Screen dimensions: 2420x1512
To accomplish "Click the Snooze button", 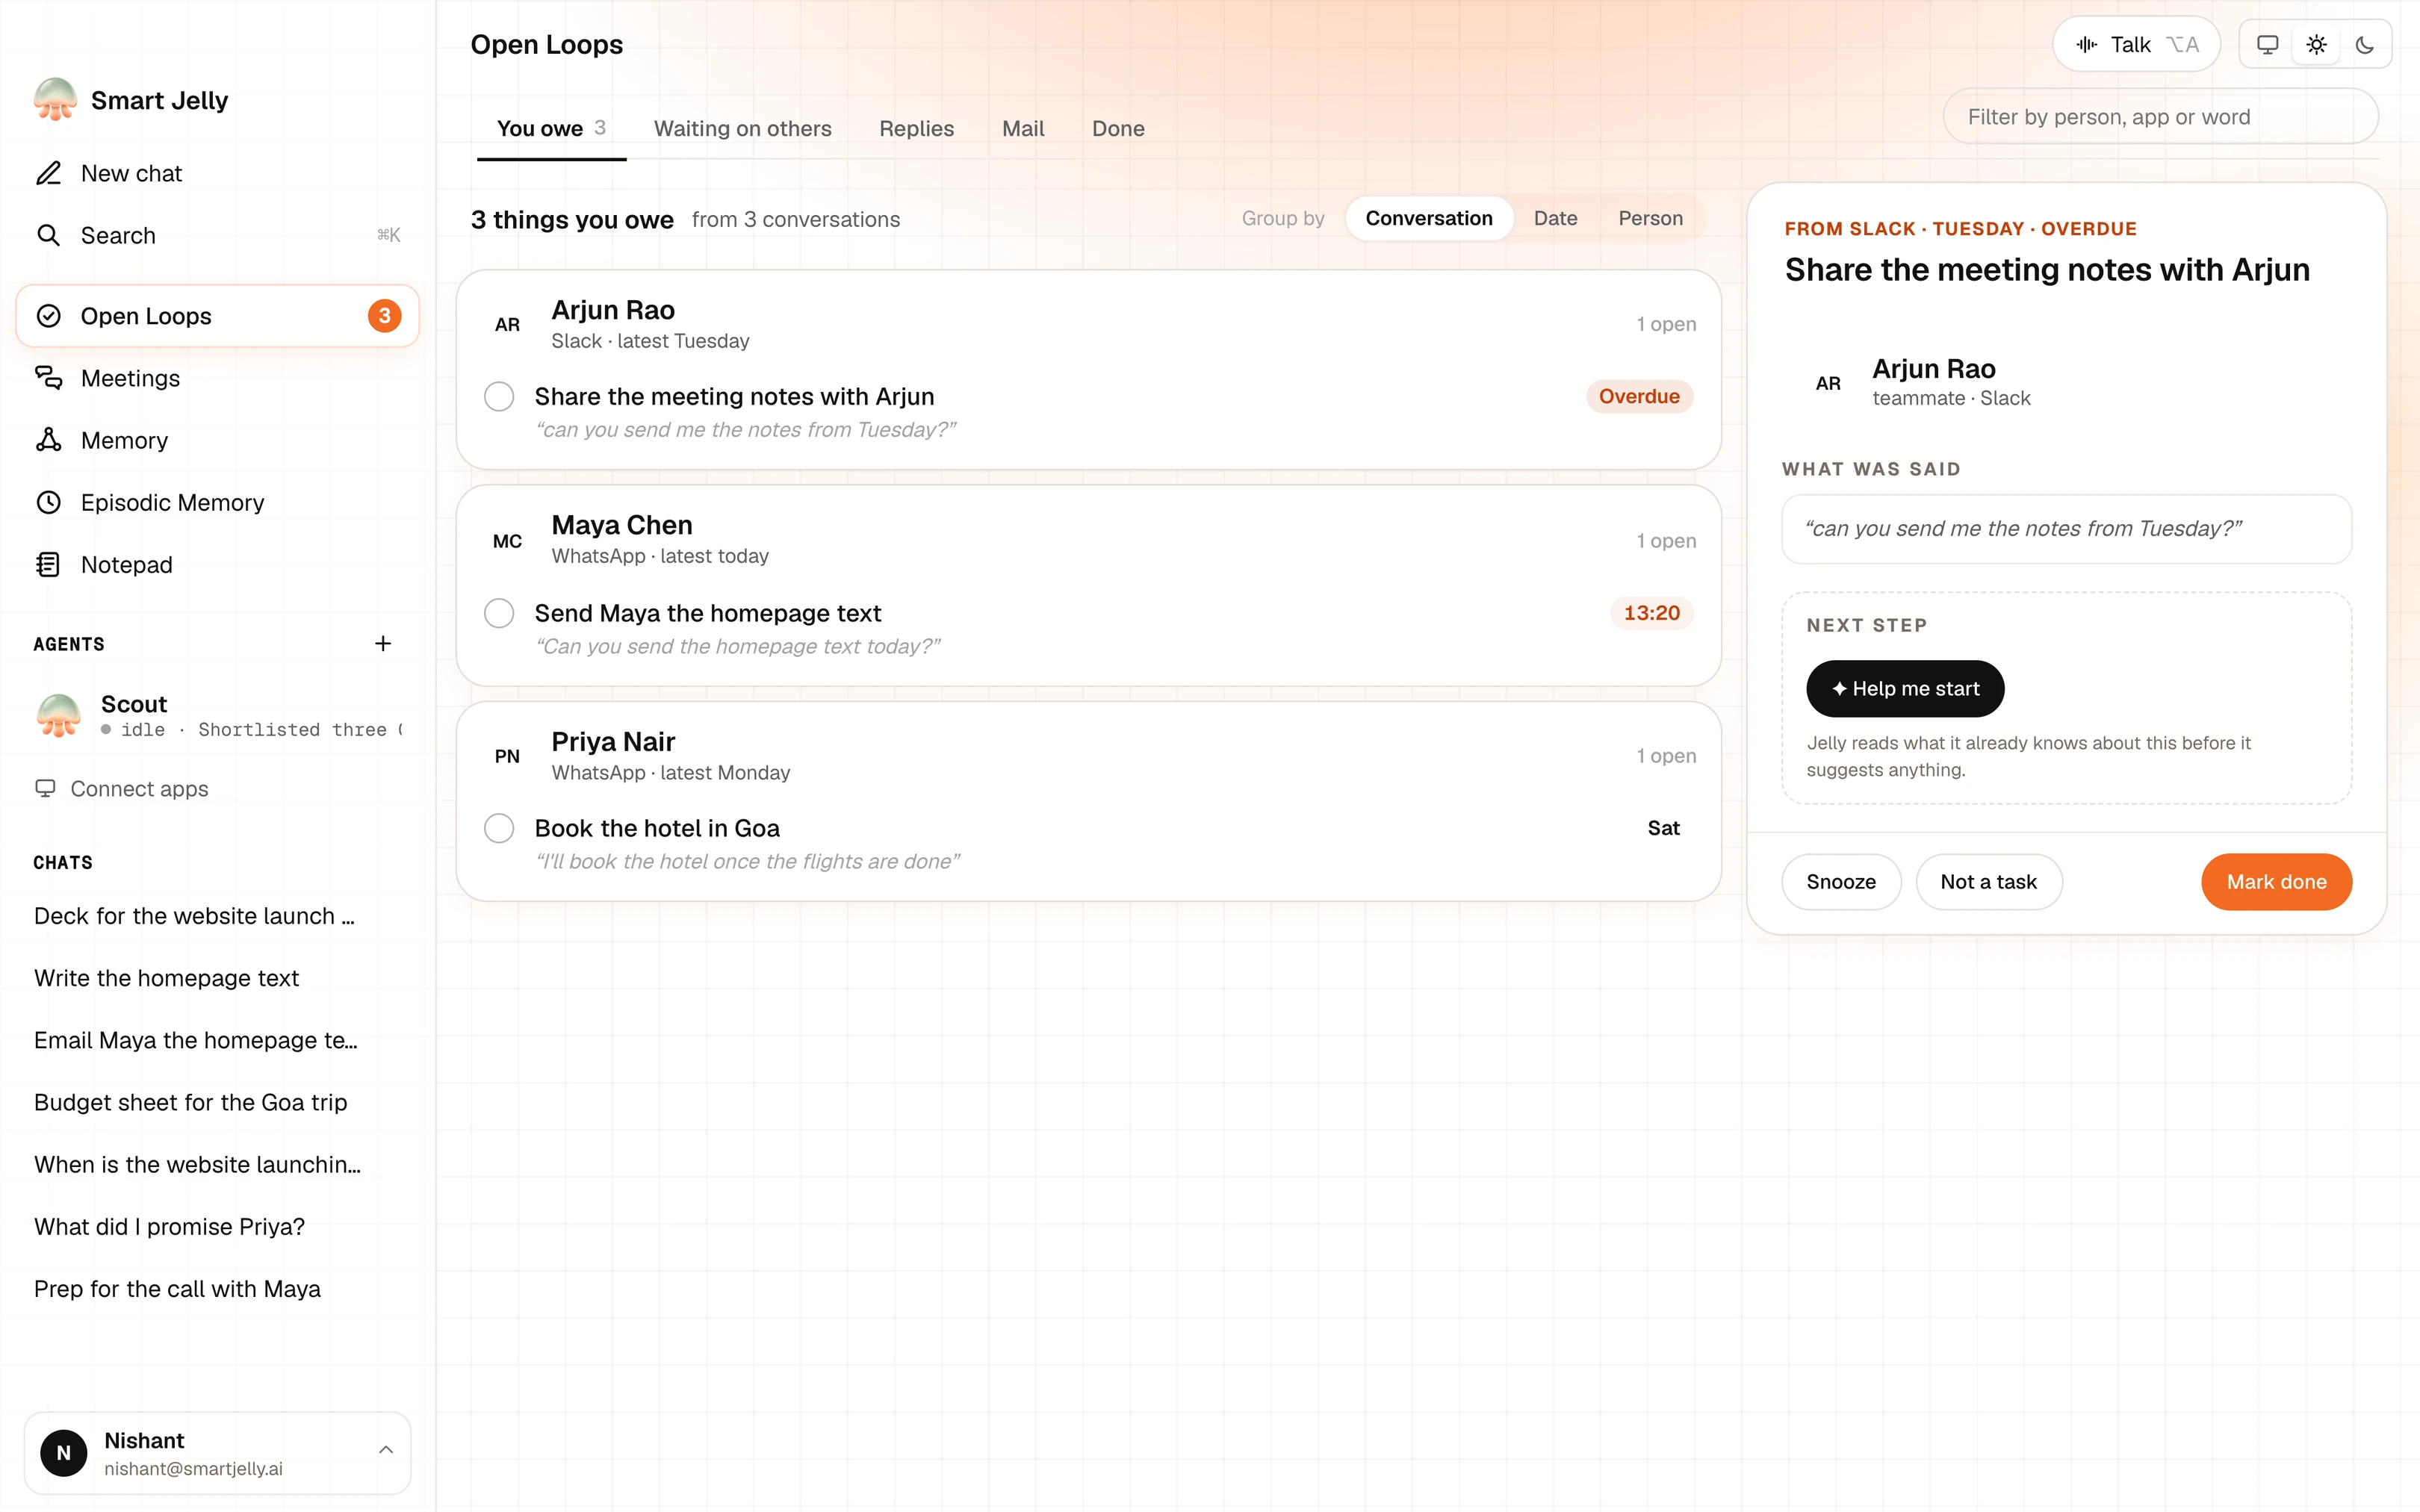I will [x=1840, y=881].
